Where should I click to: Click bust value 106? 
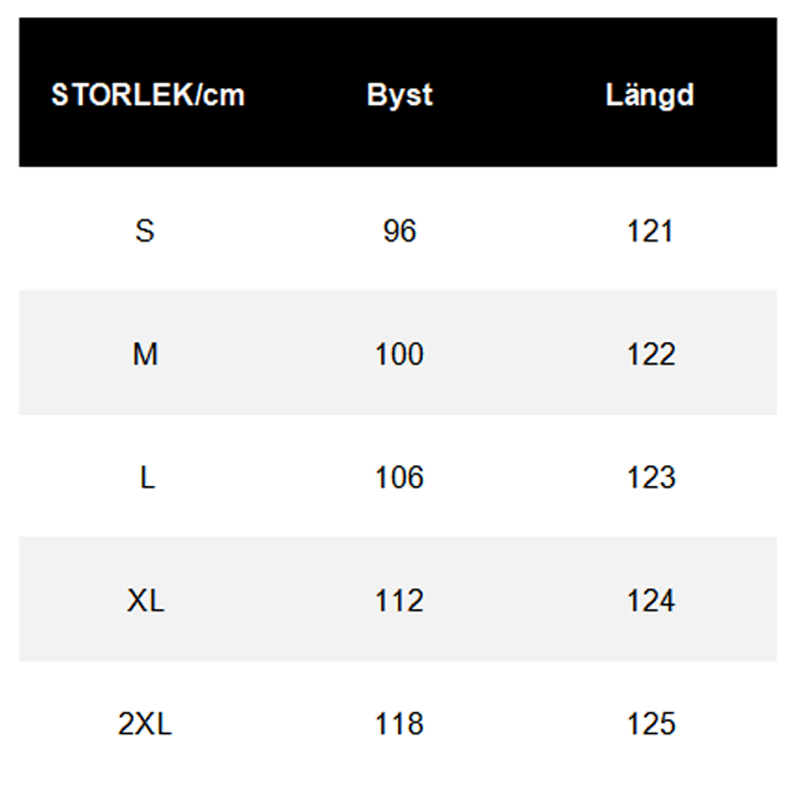[399, 477]
